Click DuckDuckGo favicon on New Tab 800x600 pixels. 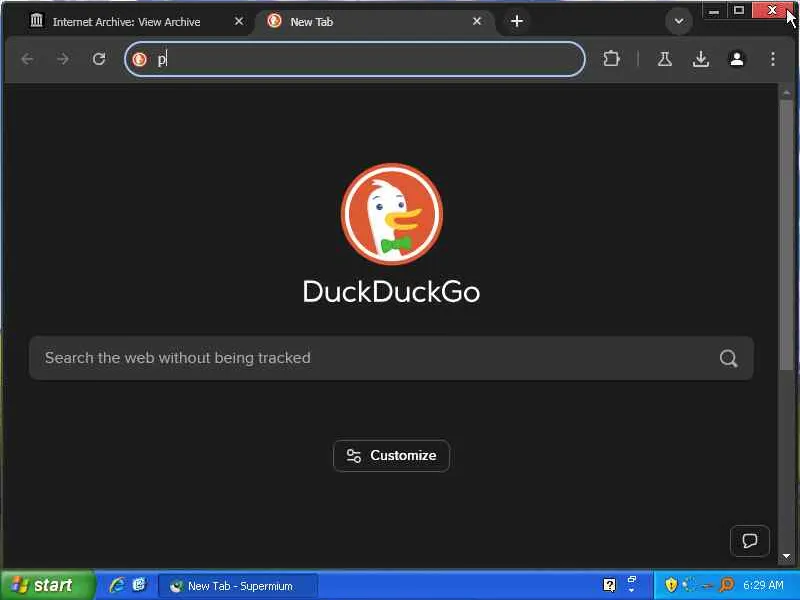[274, 21]
